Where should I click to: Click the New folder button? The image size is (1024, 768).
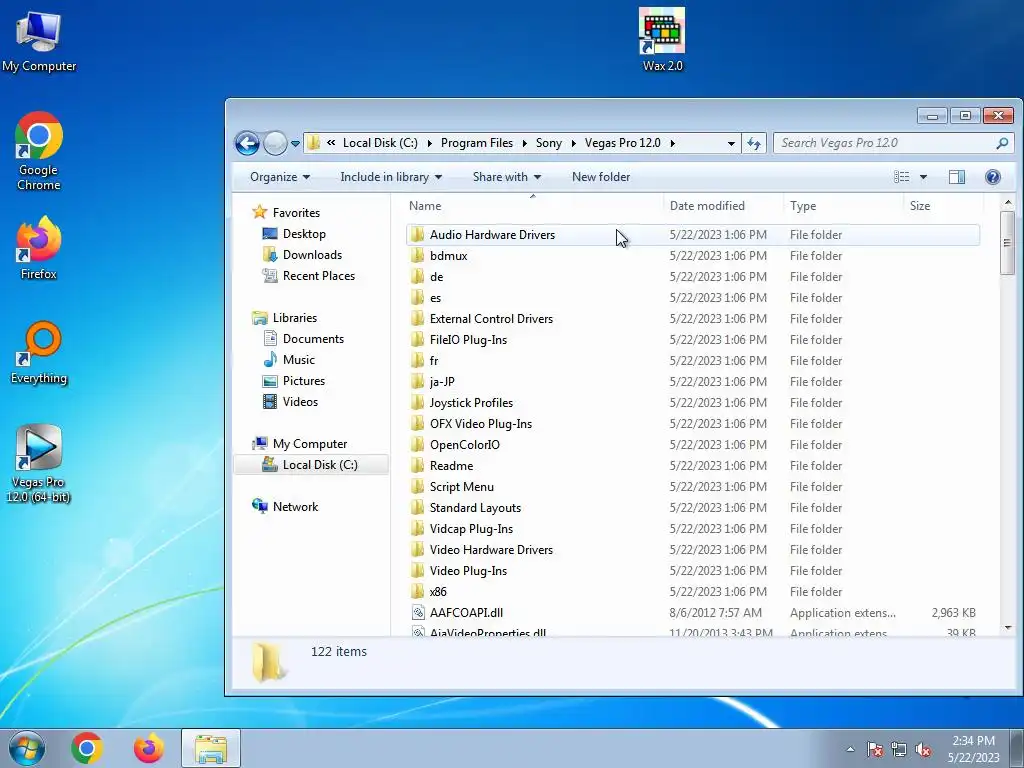click(601, 177)
